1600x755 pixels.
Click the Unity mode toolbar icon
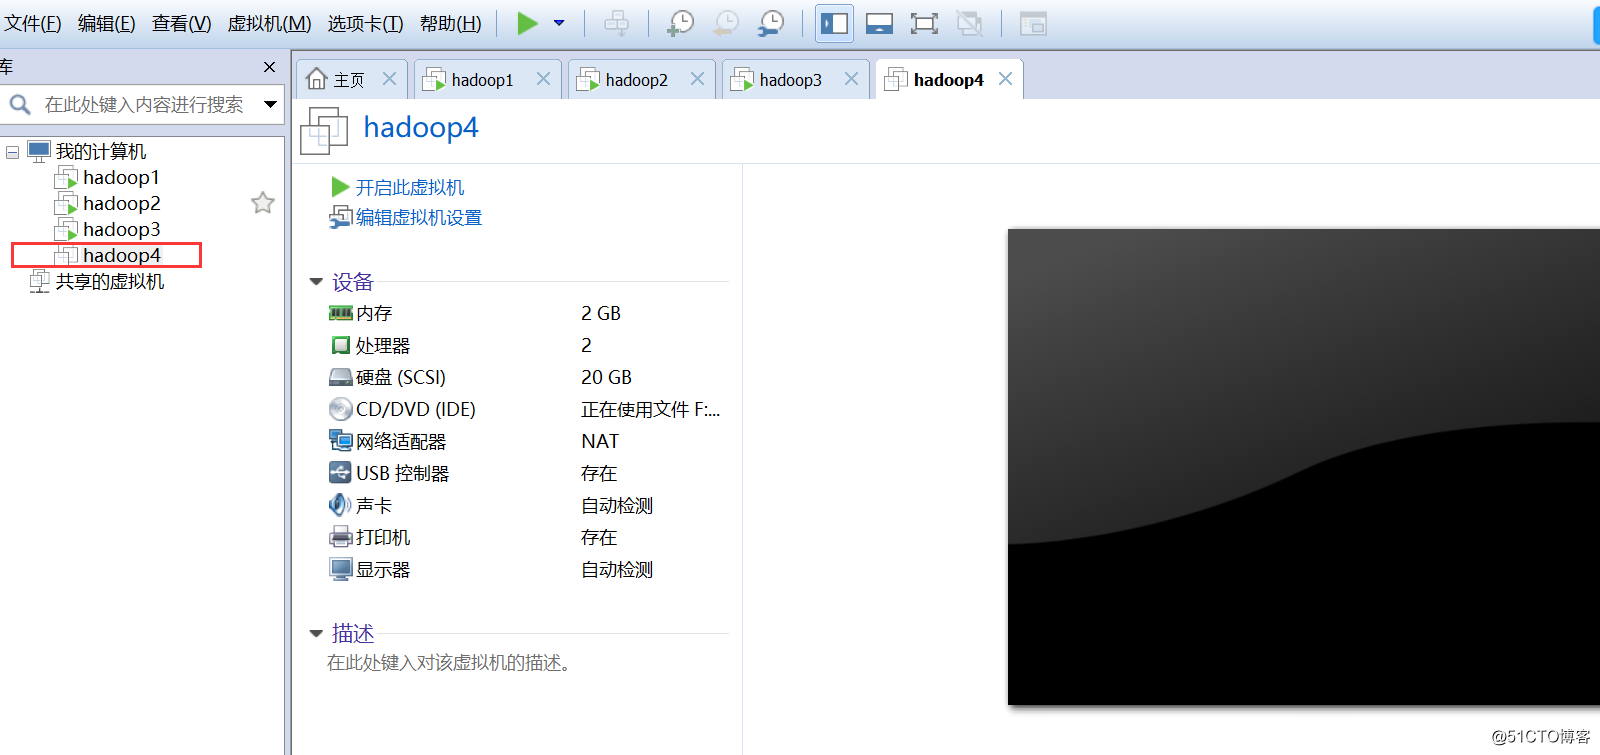click(x=969, y=23)
